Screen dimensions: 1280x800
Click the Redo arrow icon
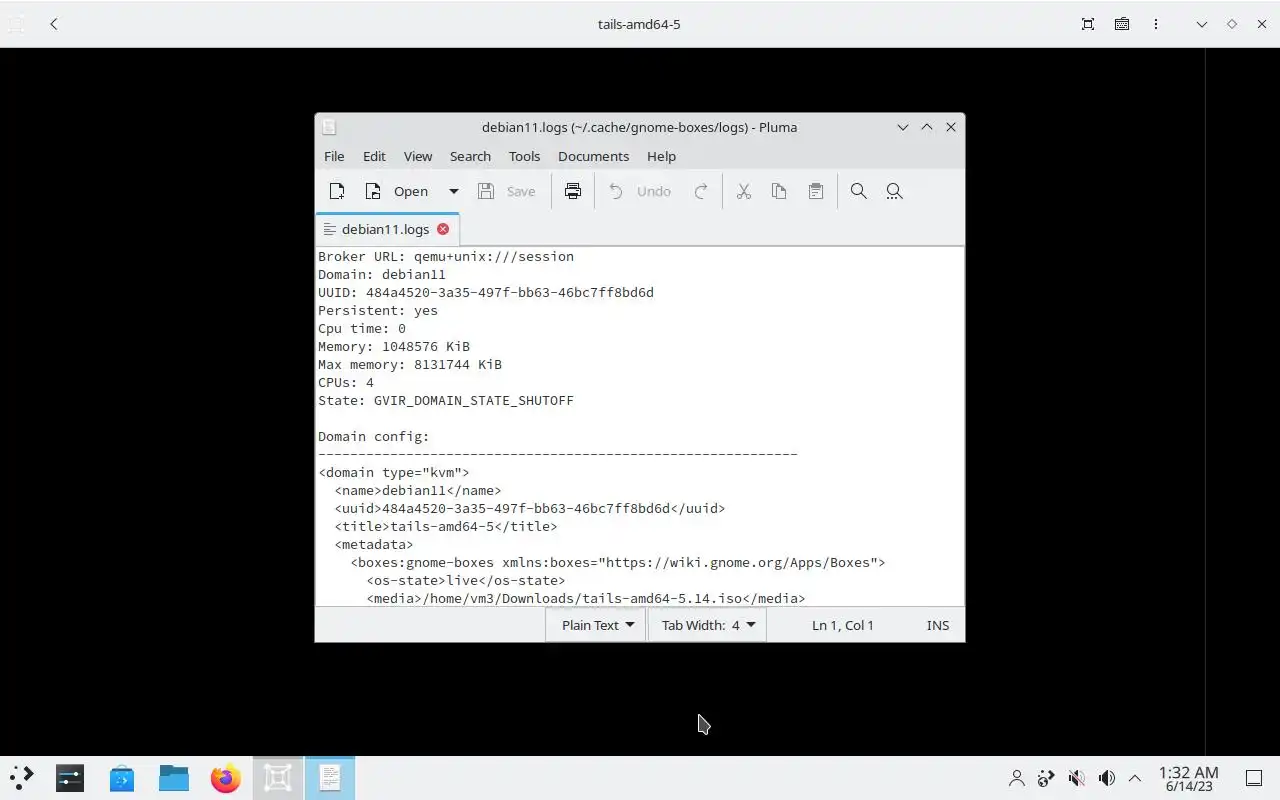pos(701,191)
